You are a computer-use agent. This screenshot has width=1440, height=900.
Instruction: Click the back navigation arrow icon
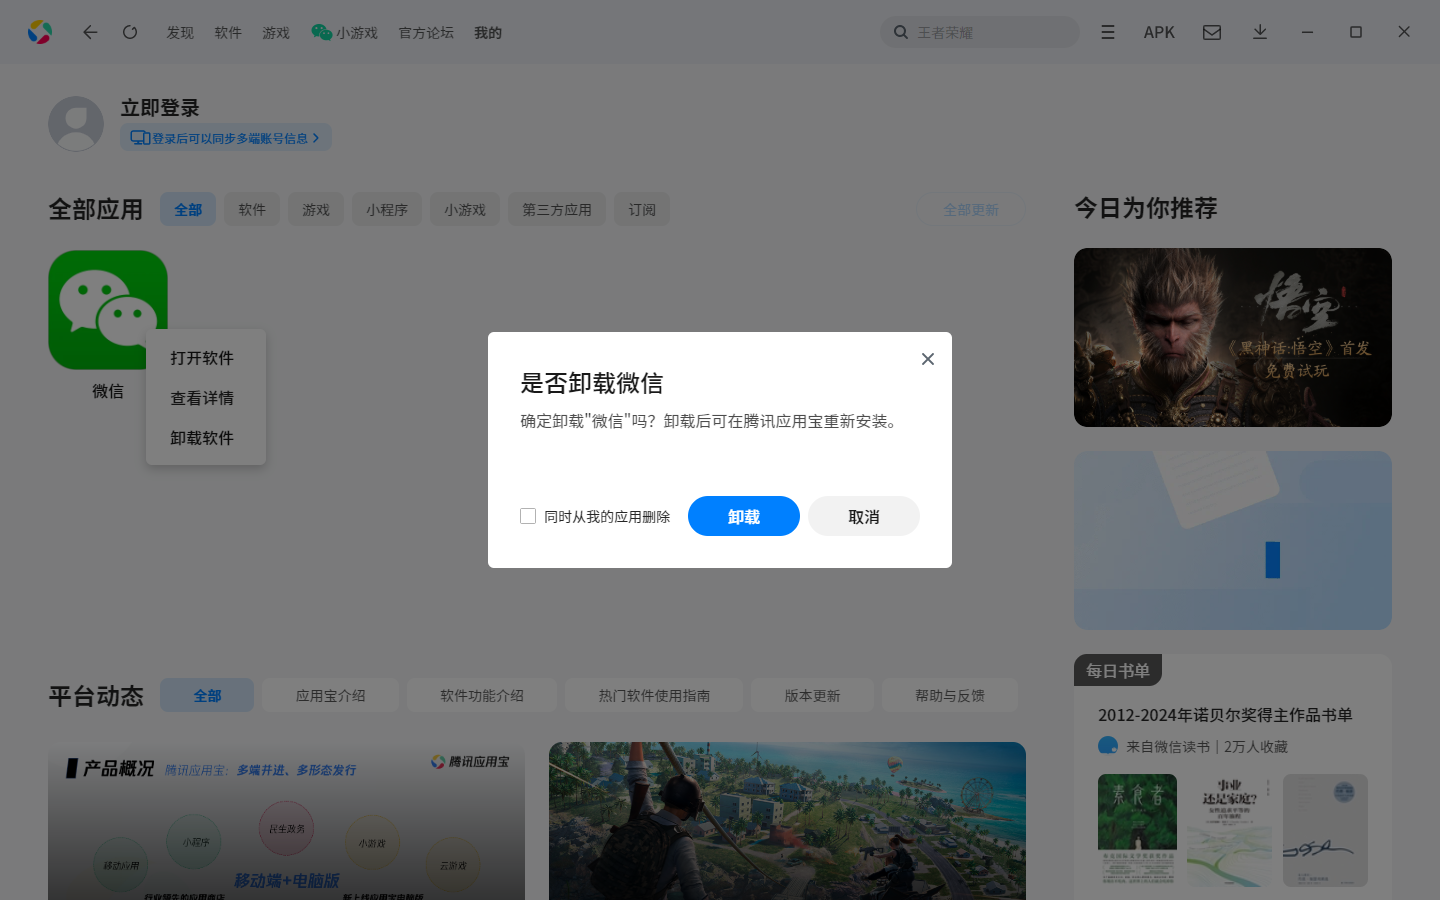click(90, 32)
